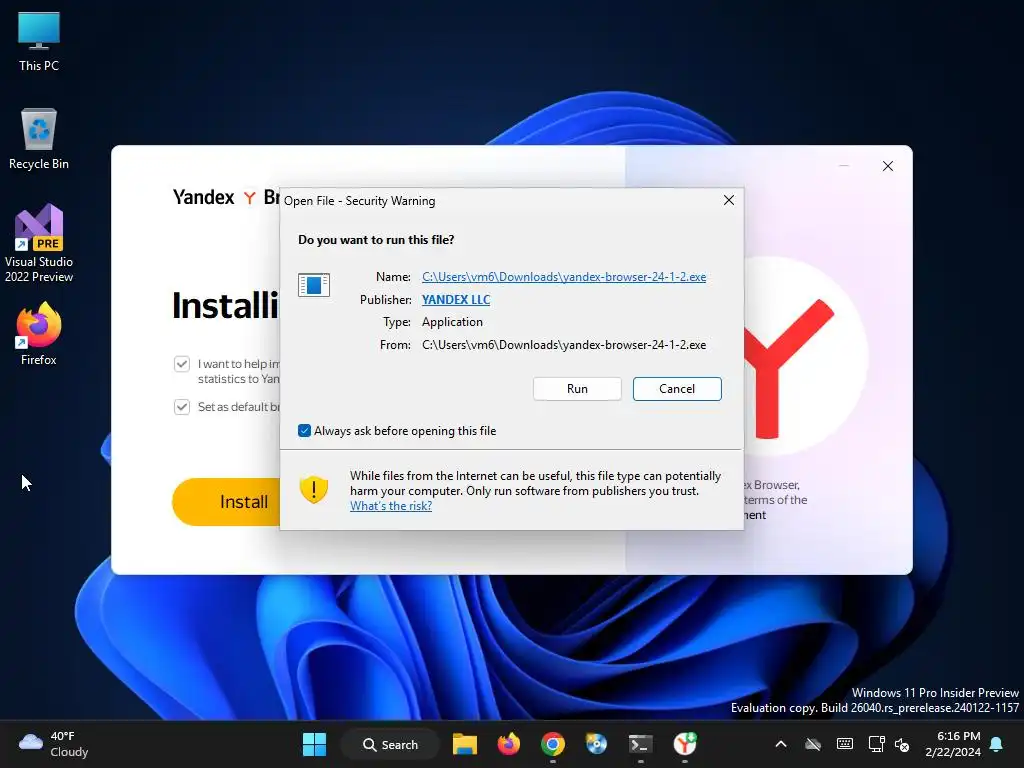This screenshot has height=768, width=1024.
Task: Open the touch keyboard tray icon
Action: coord(844,744)
